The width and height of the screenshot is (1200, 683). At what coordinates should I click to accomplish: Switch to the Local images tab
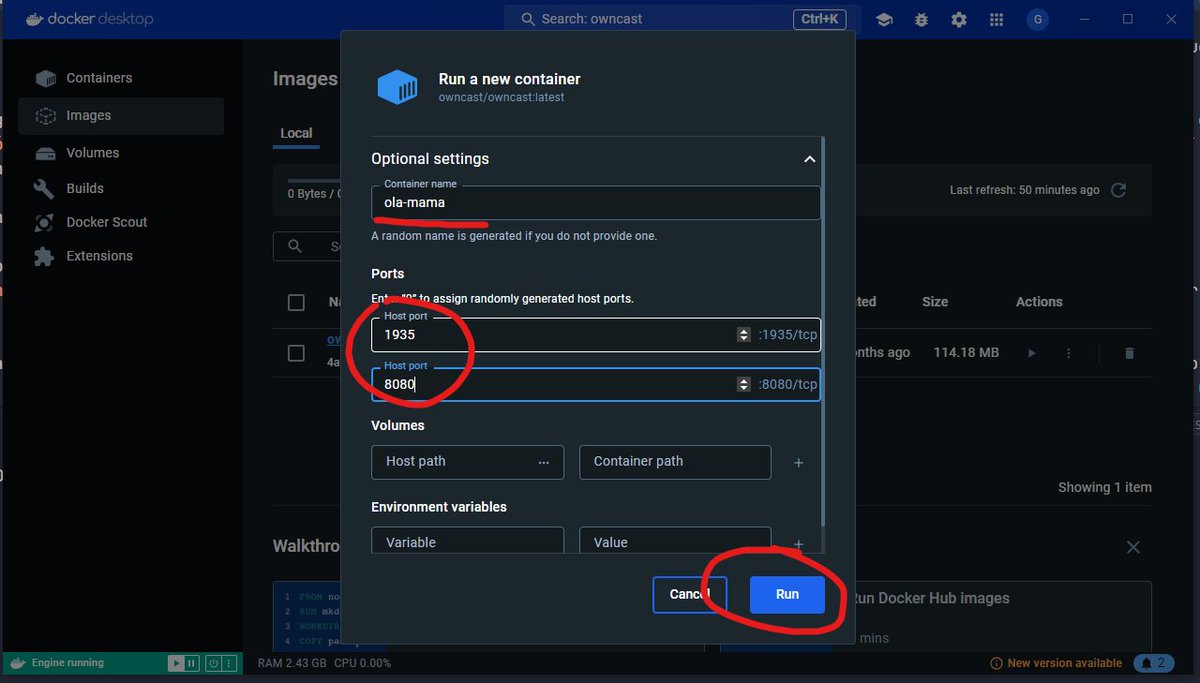296,133
